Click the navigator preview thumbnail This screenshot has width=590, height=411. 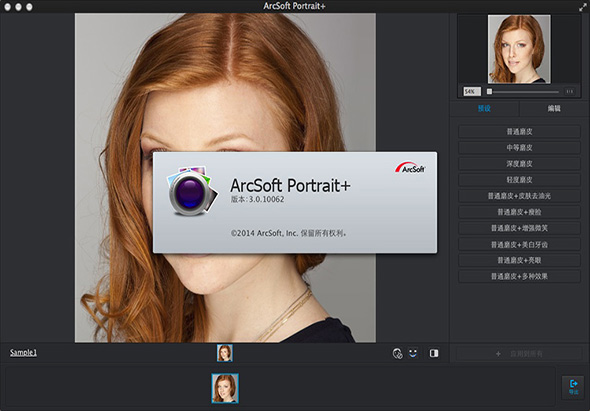point(519,49)
